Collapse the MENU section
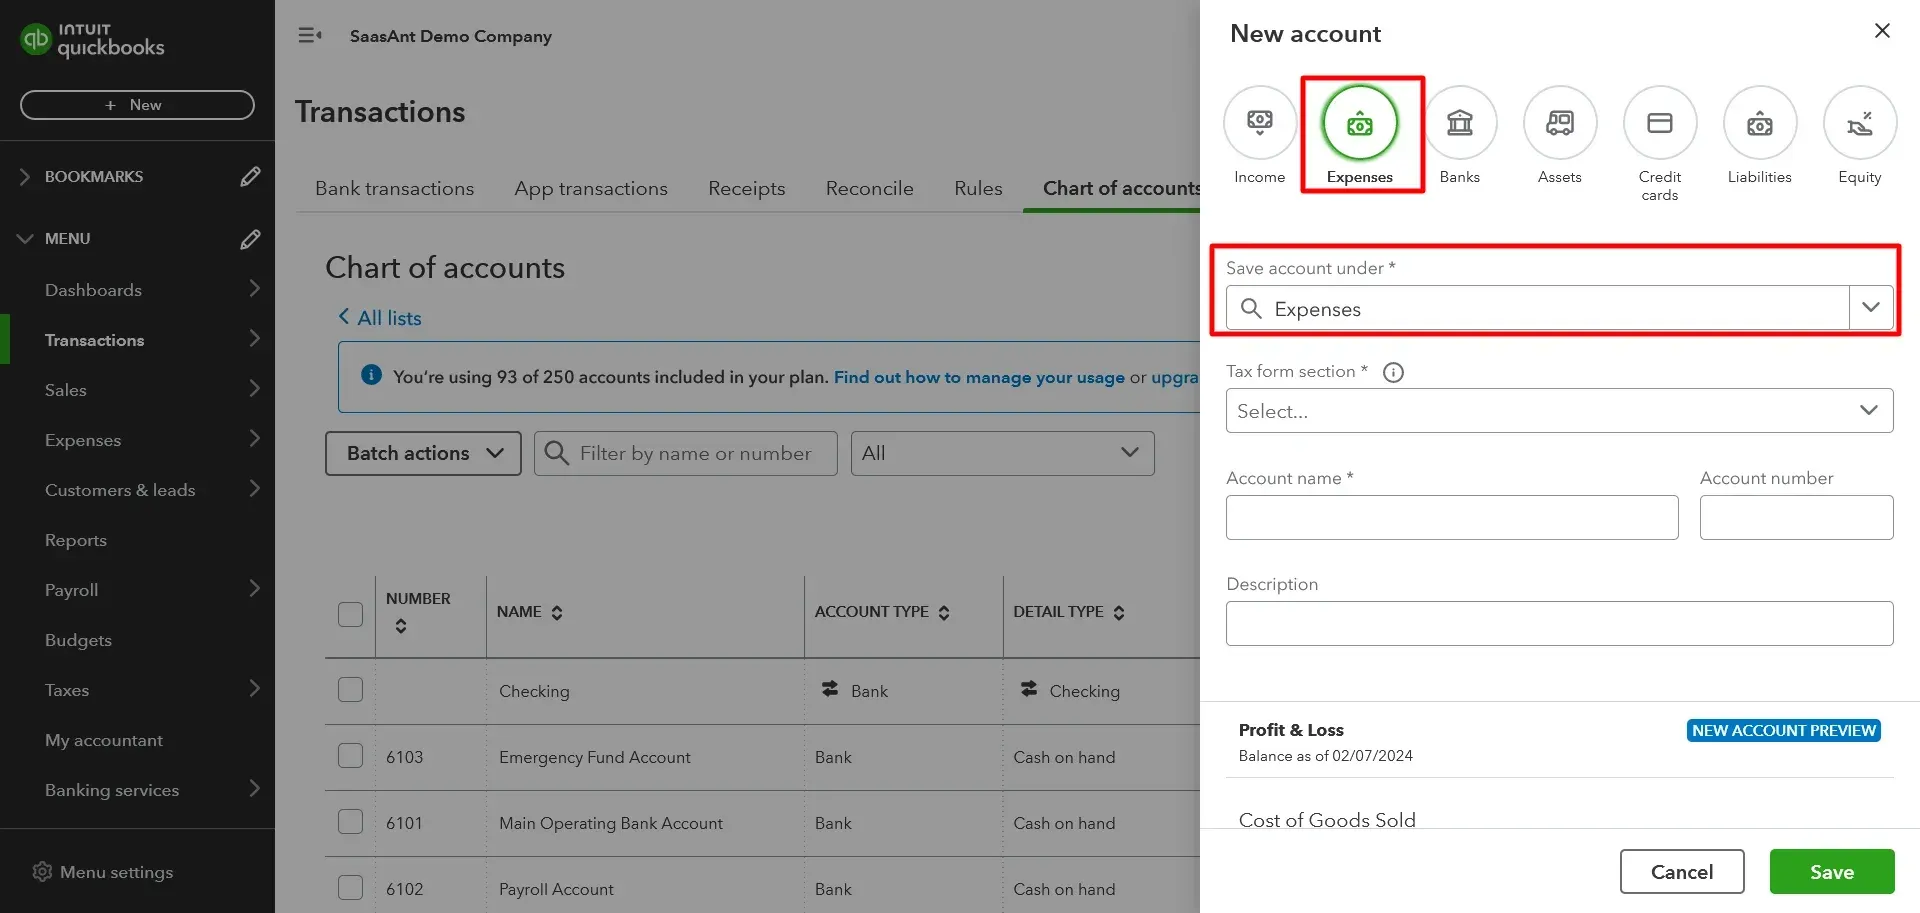1920x913 pixels. coord(25,238)
